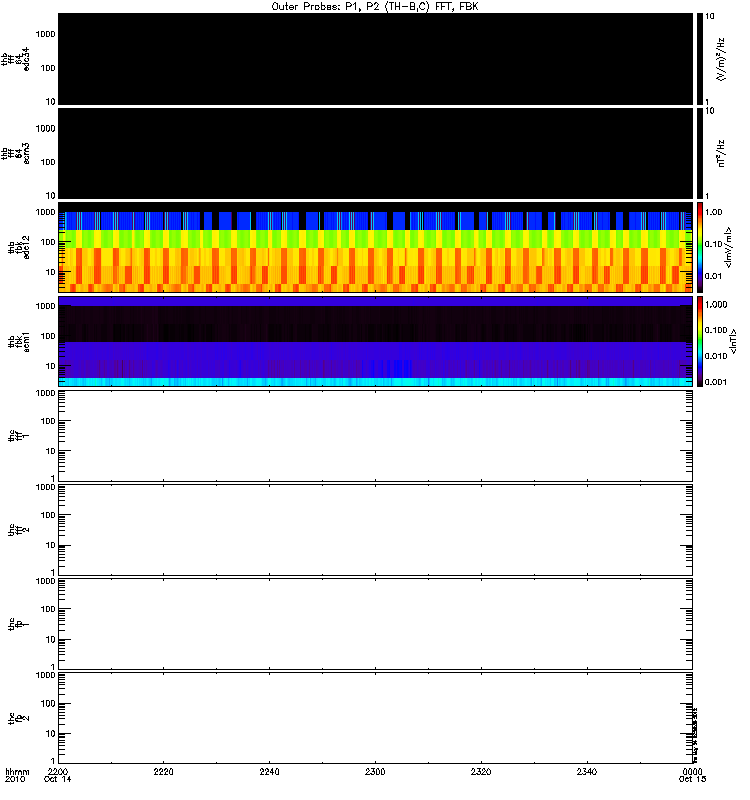The width and height of the screenshot is (750, 800).
Task: Click the 'thc fff 1' y-axis title
Action: pyautogui.click(x=19, y=436)
